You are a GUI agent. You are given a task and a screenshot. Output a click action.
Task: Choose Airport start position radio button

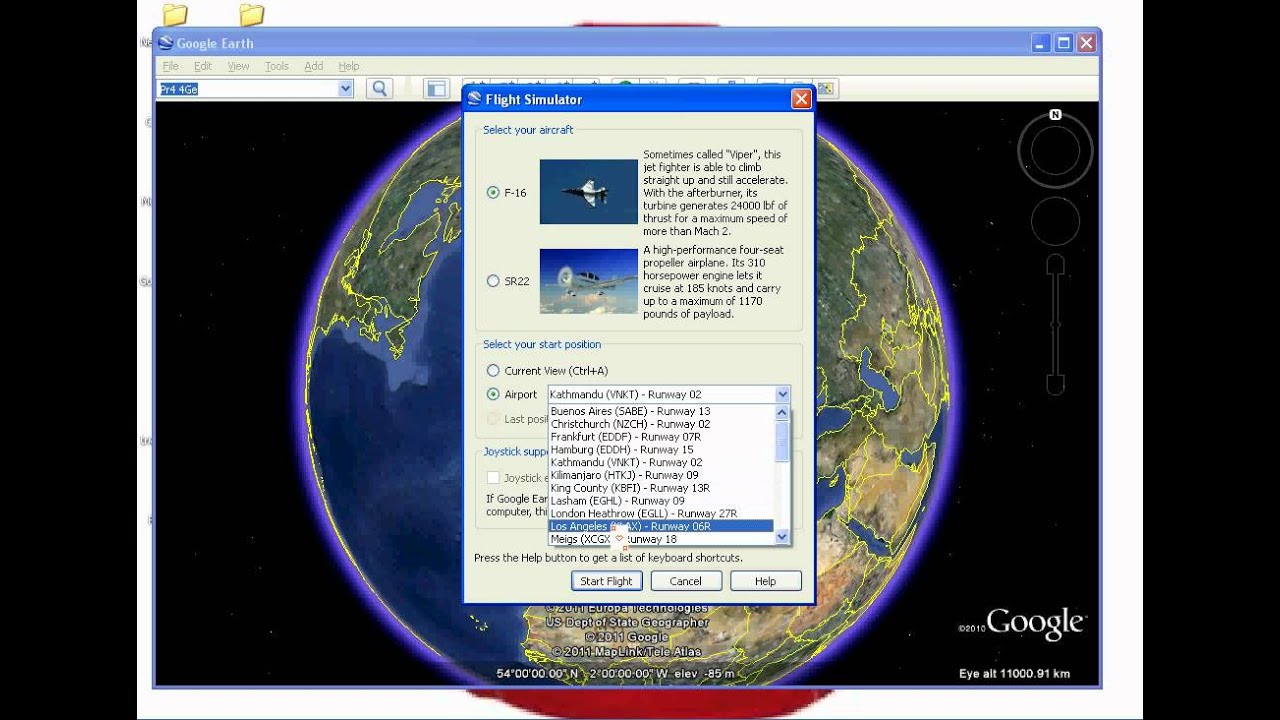pos(493,394)
